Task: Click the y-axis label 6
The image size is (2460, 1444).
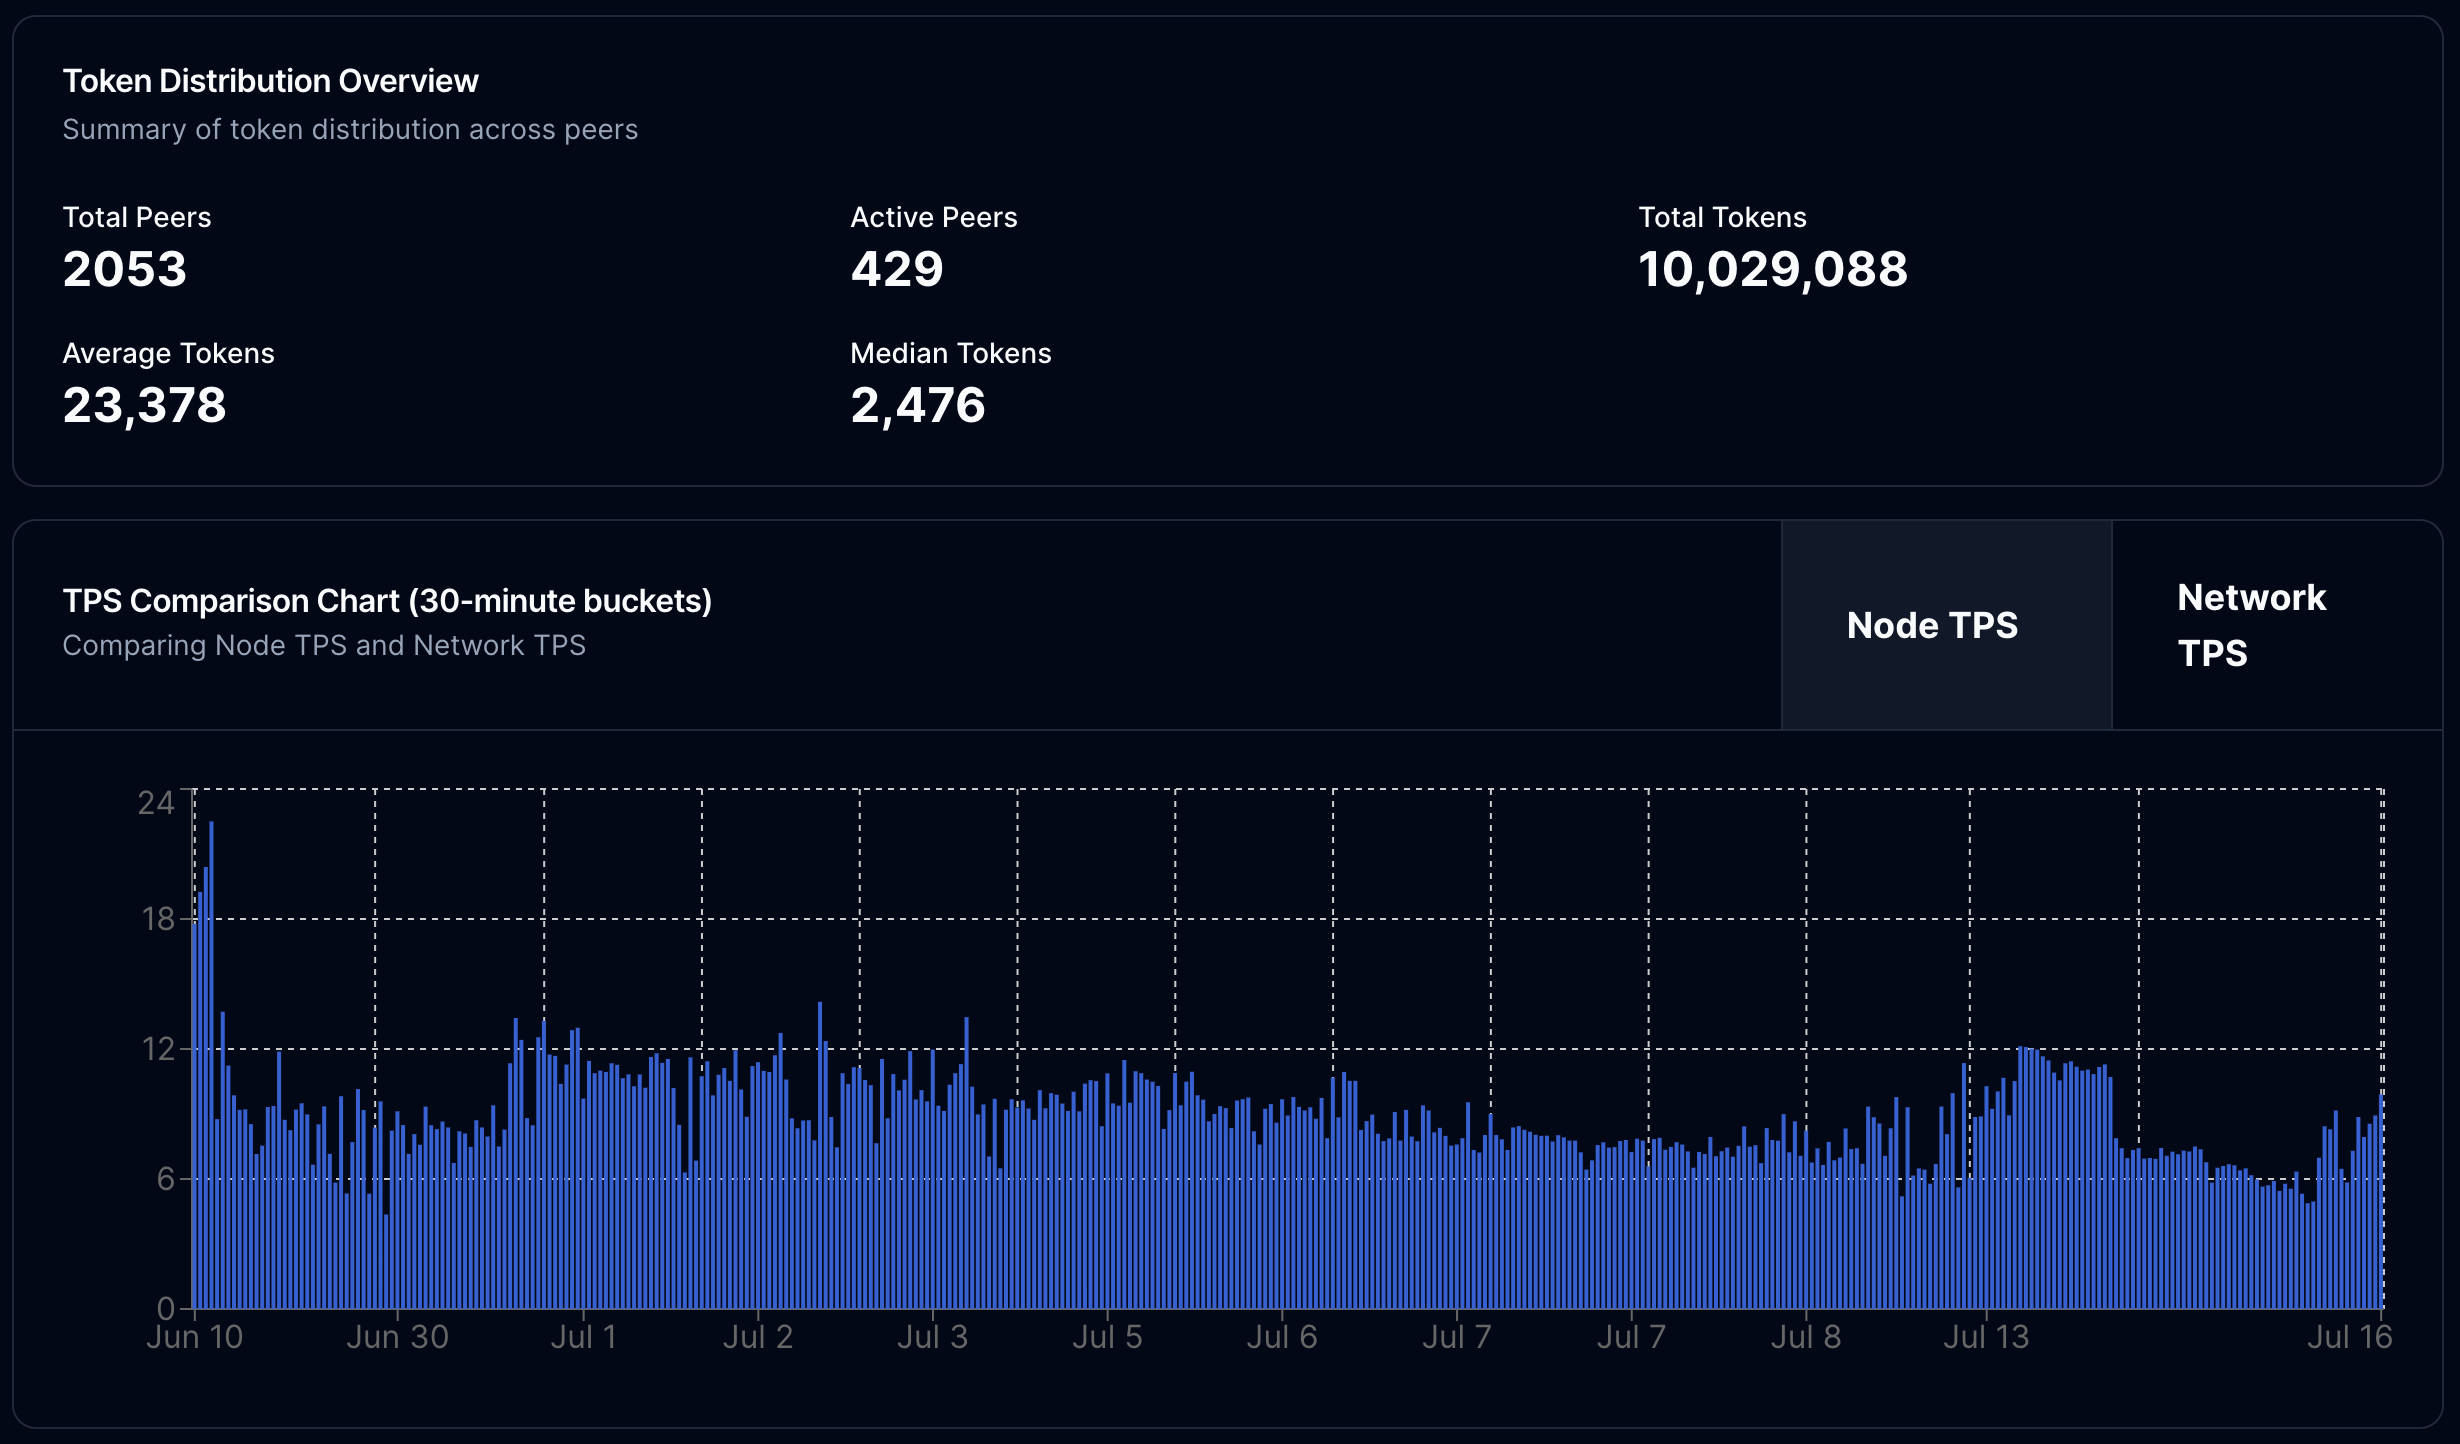Action: pos(166,1179)
